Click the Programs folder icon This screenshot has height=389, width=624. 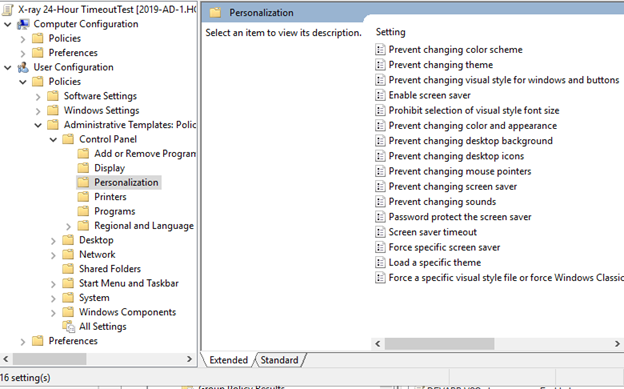(x=83, y=211)
